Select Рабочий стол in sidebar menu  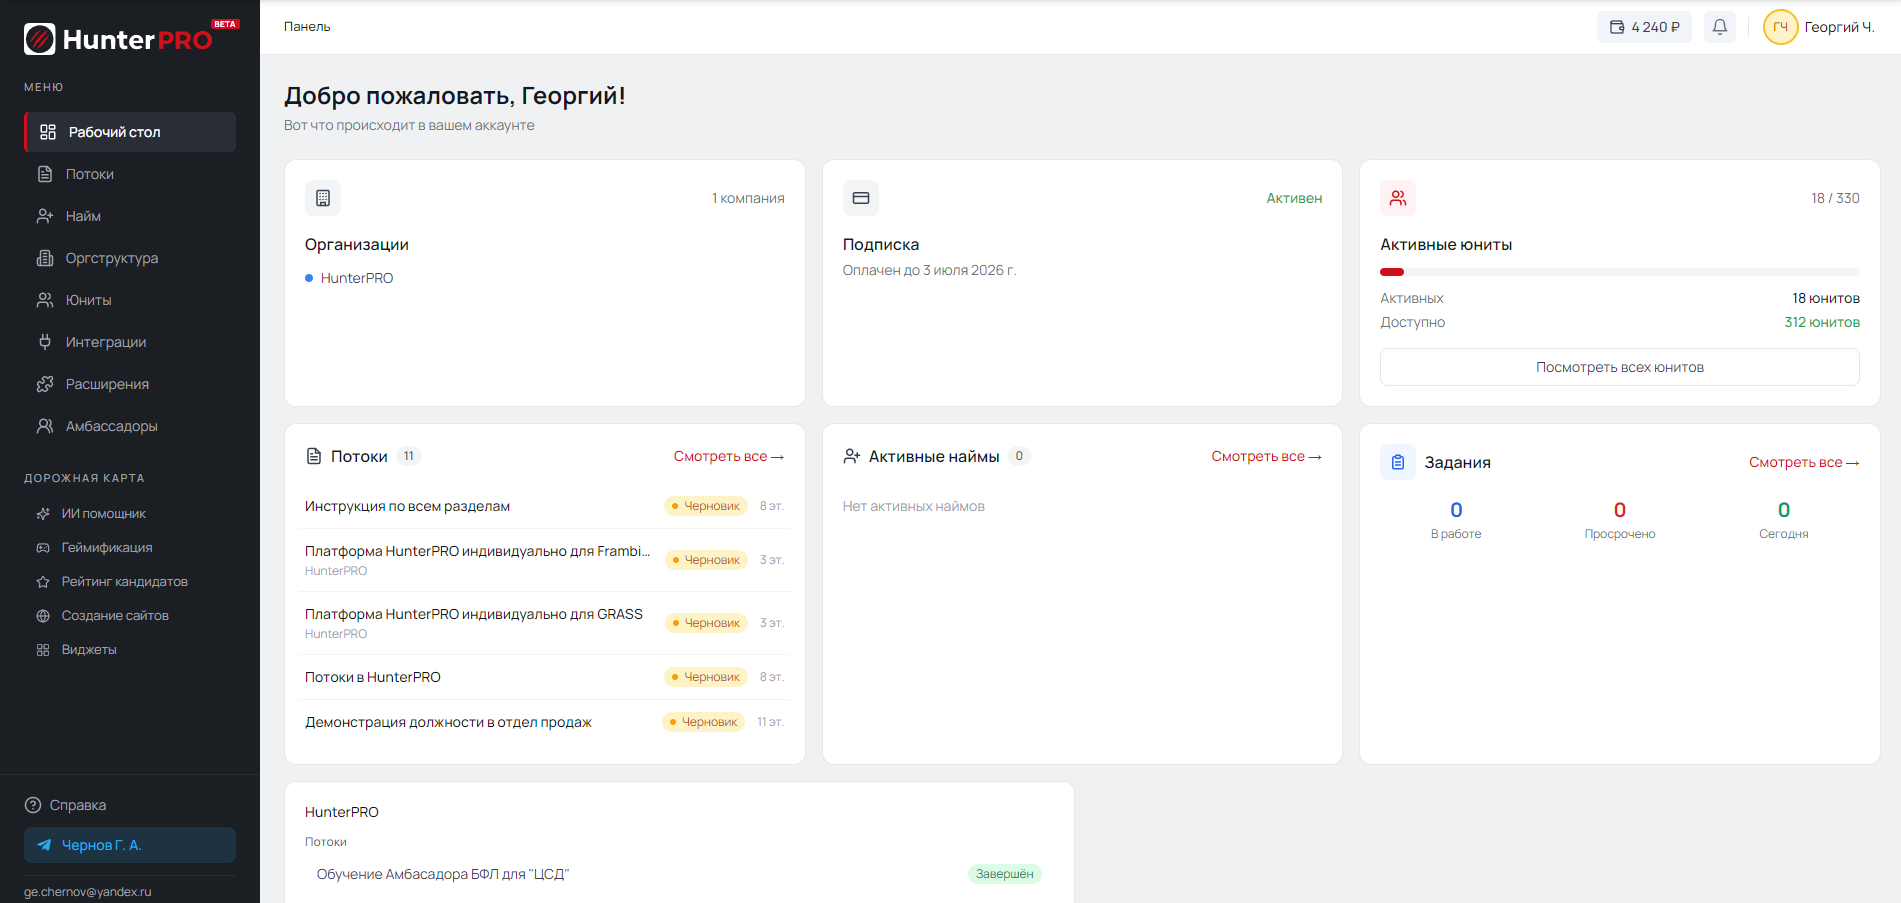pos(130,132)
